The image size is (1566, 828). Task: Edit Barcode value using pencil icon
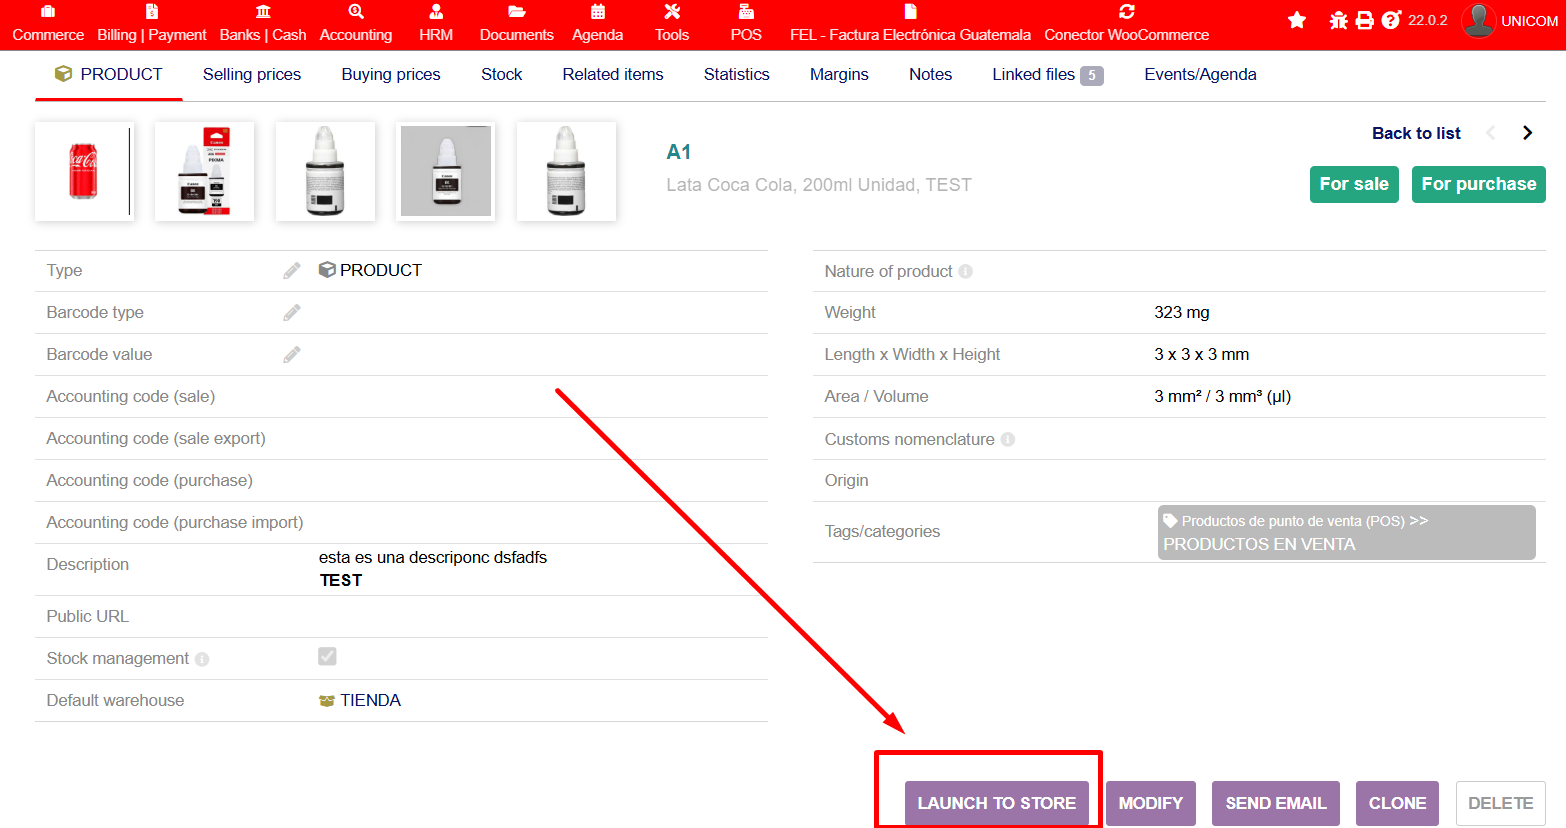click(x=291, y=355)
